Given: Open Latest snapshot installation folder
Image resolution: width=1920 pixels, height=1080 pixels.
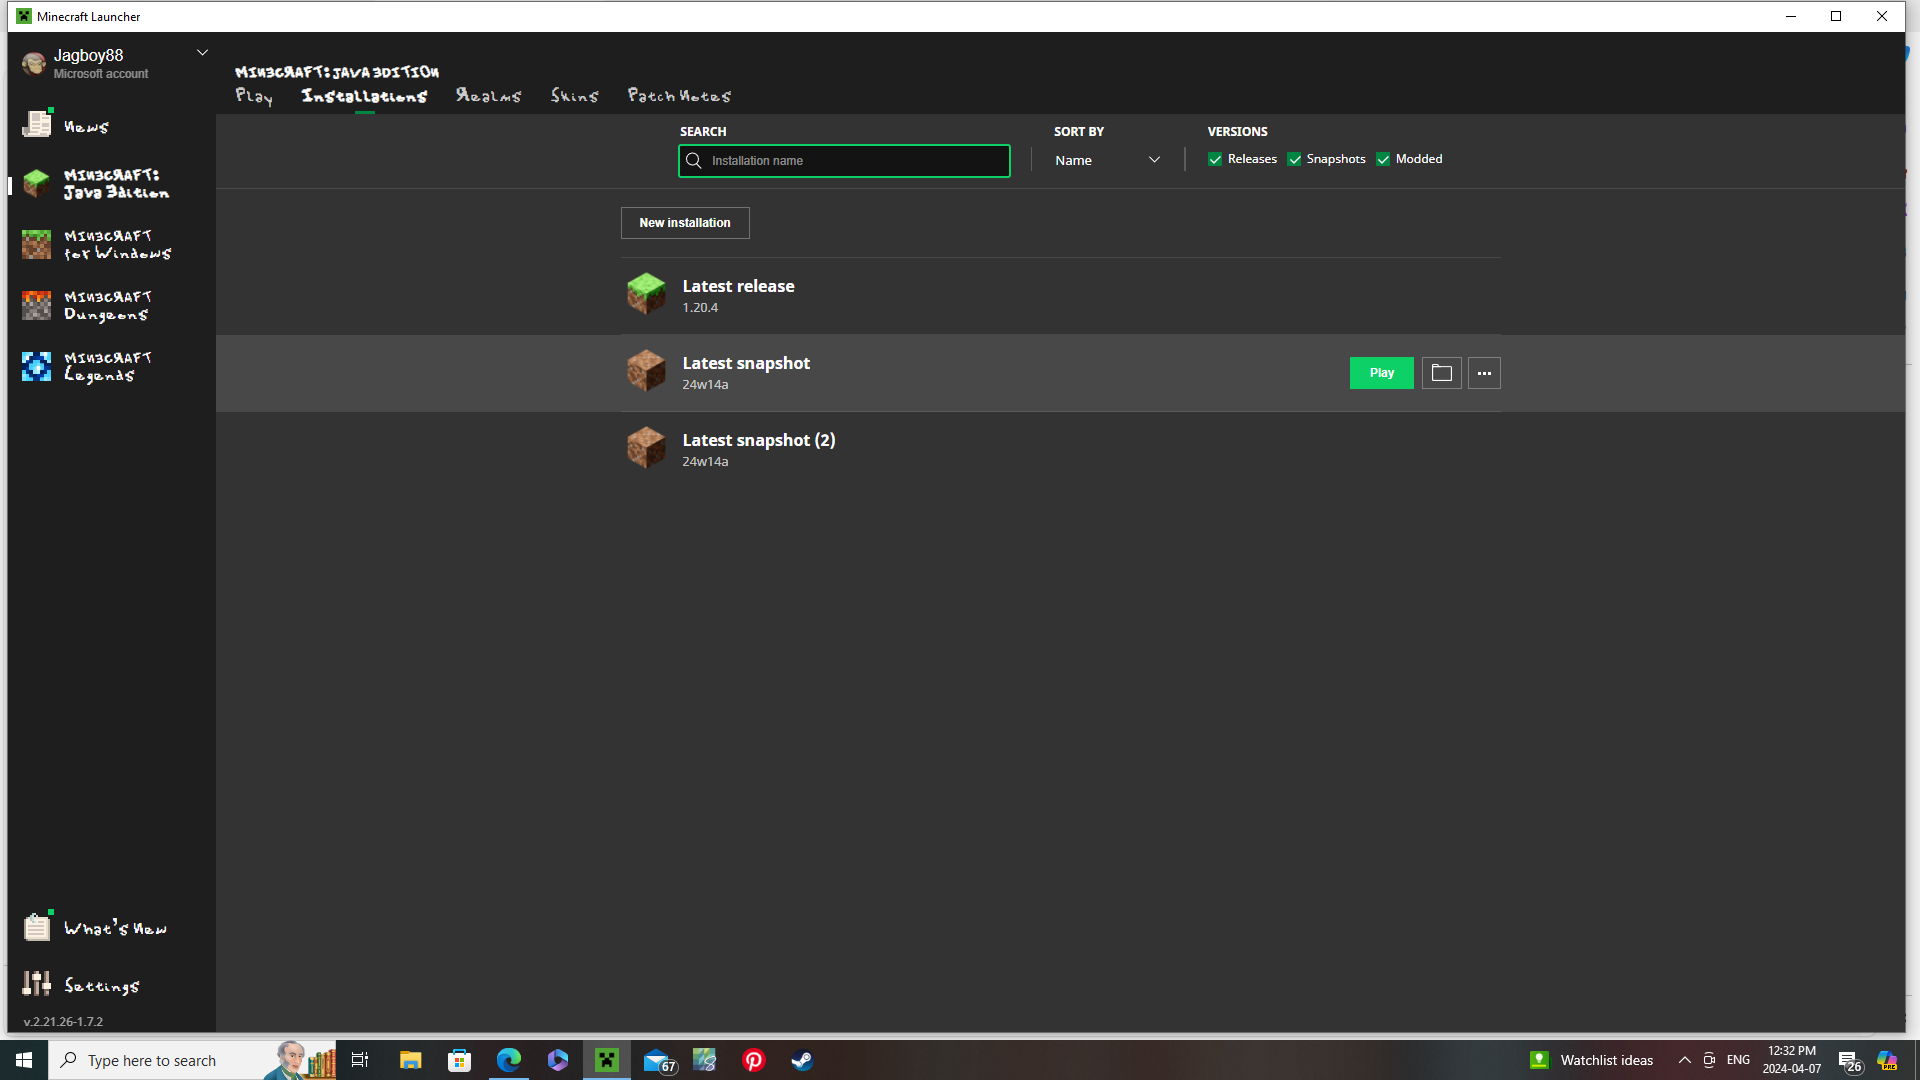Looking at the screenshot, I should click(1441, 373).
